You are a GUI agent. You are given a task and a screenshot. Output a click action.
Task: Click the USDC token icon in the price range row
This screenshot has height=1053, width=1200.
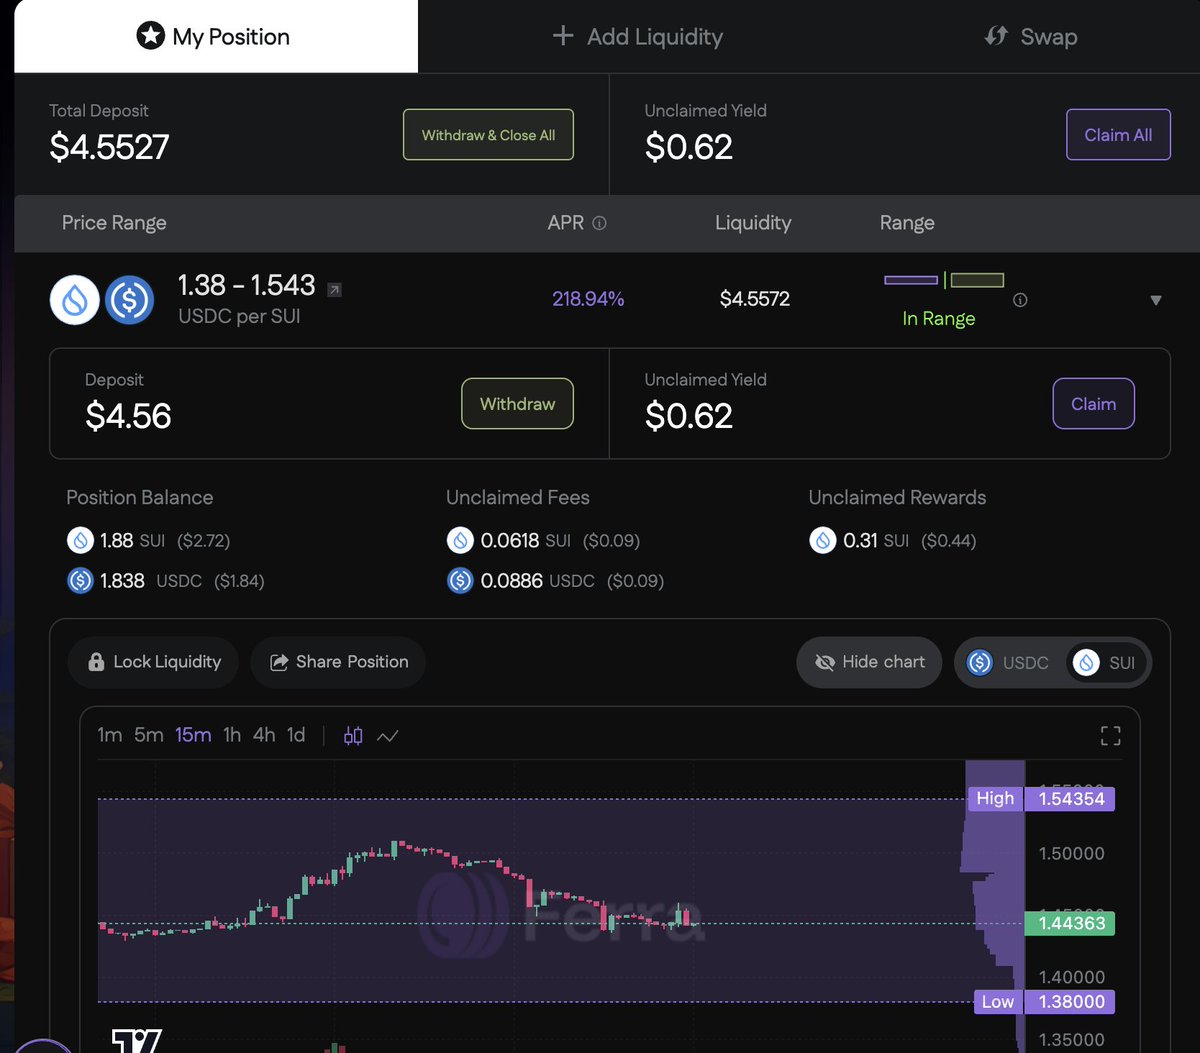point(130,300)
